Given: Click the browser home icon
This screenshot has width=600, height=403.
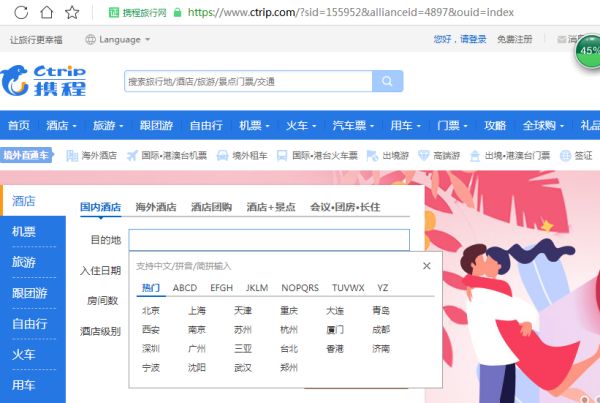Looking at the screenshot, I should [x=46, y=13].
